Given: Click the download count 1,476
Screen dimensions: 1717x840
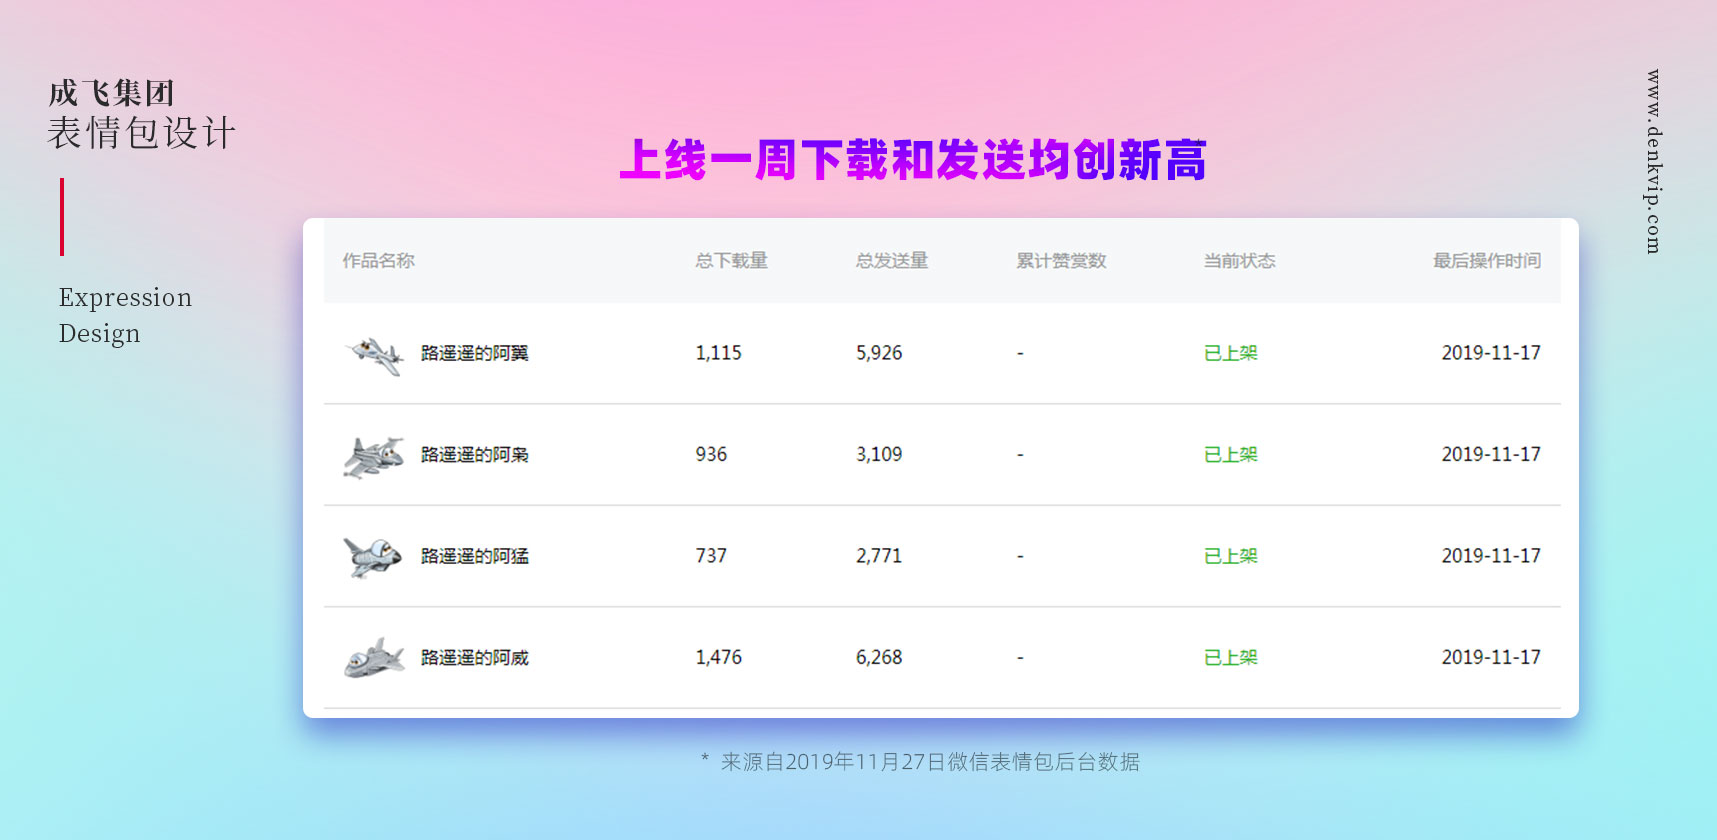Looking at the screenshot, I should click(718, 658).
